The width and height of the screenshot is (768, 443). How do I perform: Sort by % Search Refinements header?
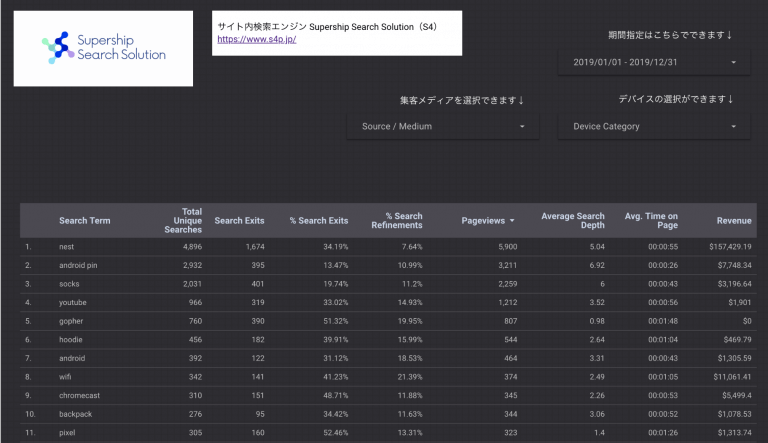397,221
